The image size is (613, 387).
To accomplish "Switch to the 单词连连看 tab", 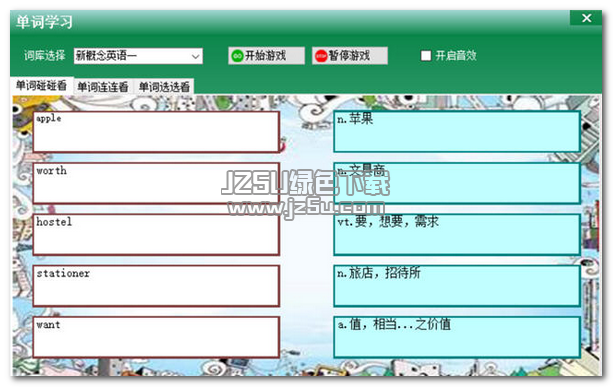I will click(x=103, y=86).
